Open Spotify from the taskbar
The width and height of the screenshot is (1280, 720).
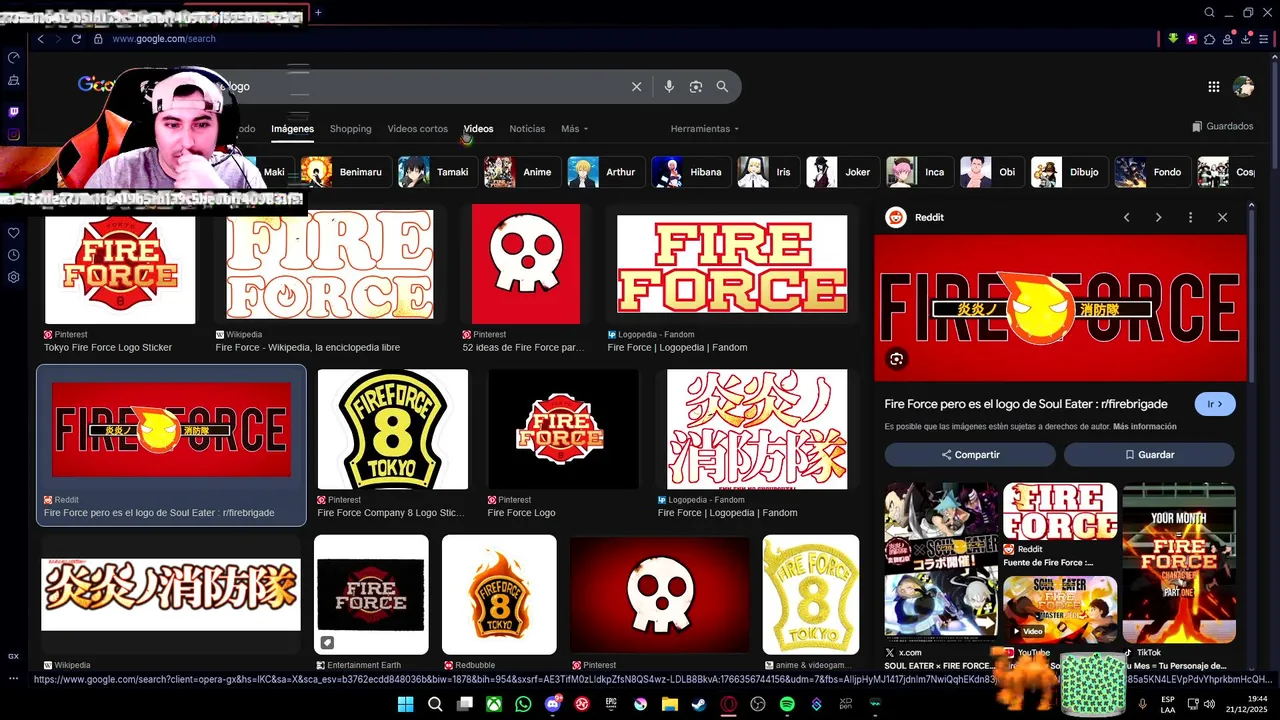pos(787,704)
